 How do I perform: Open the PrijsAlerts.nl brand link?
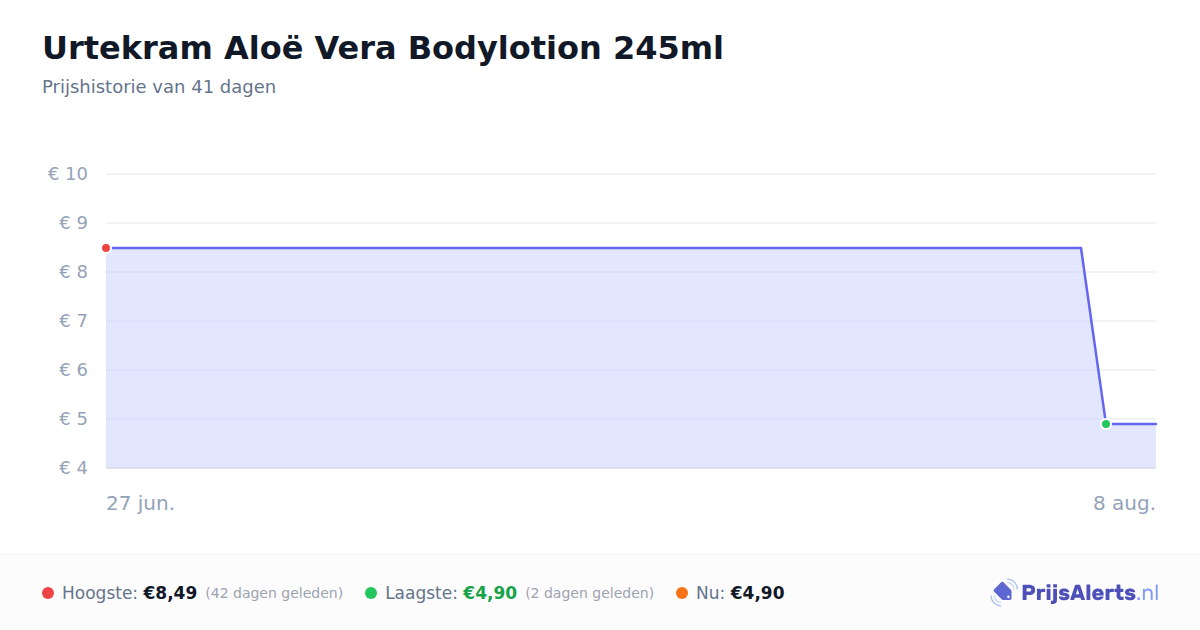(x=1075, y=593)
